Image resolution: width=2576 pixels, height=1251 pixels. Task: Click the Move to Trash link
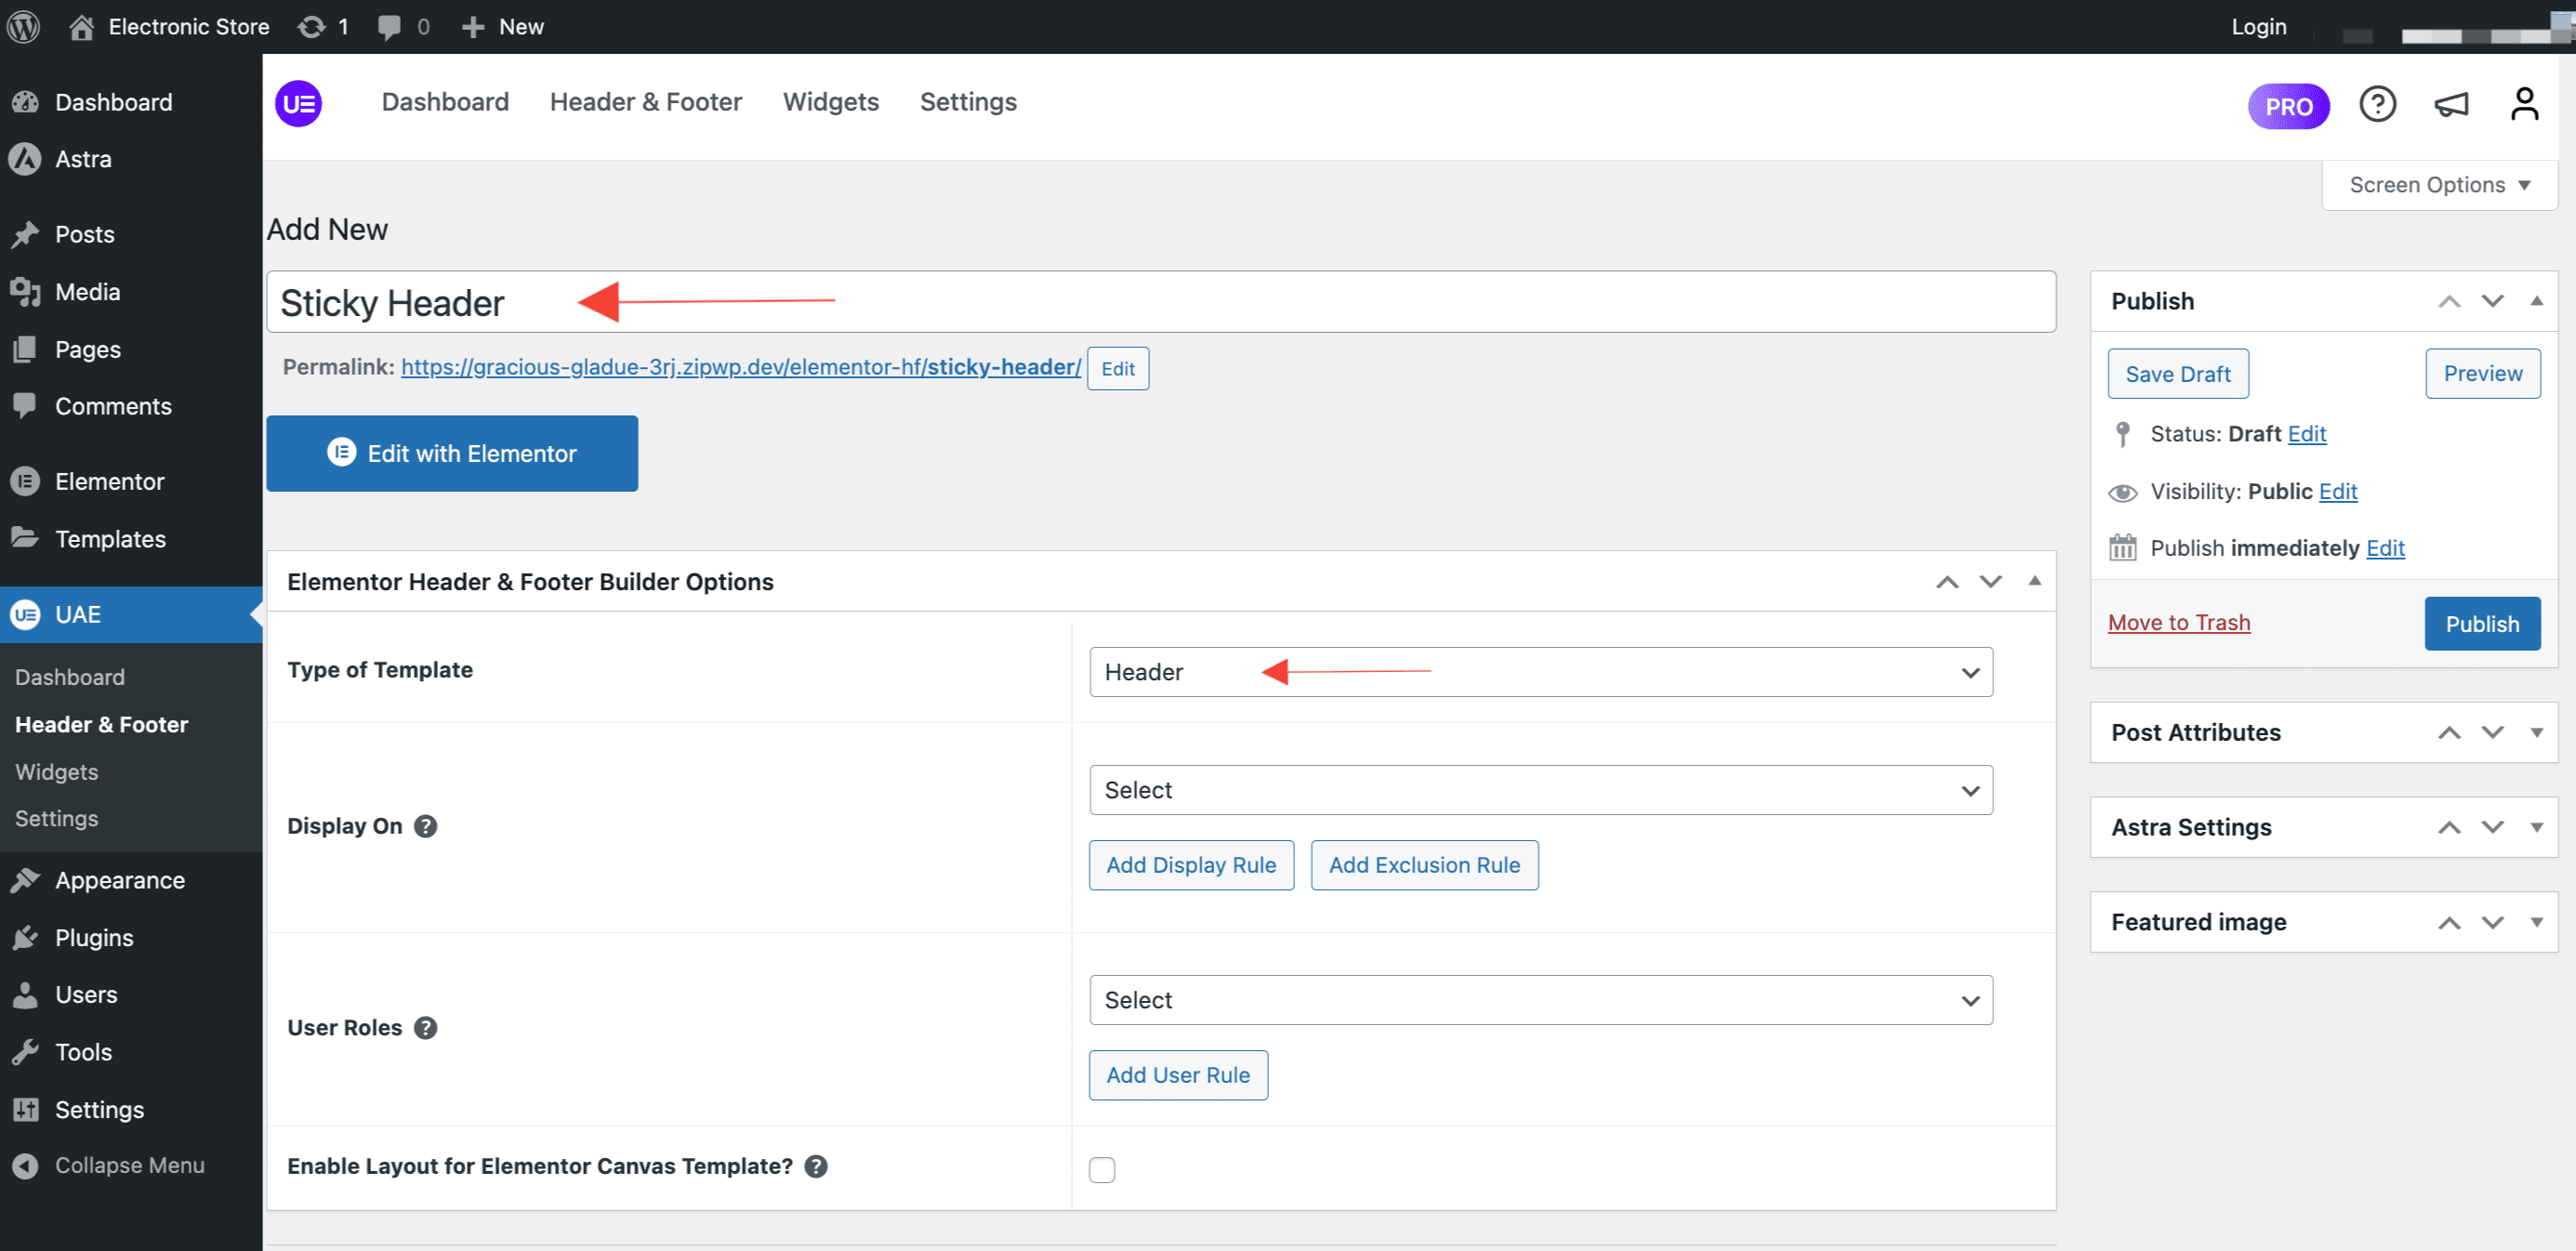2178,622
